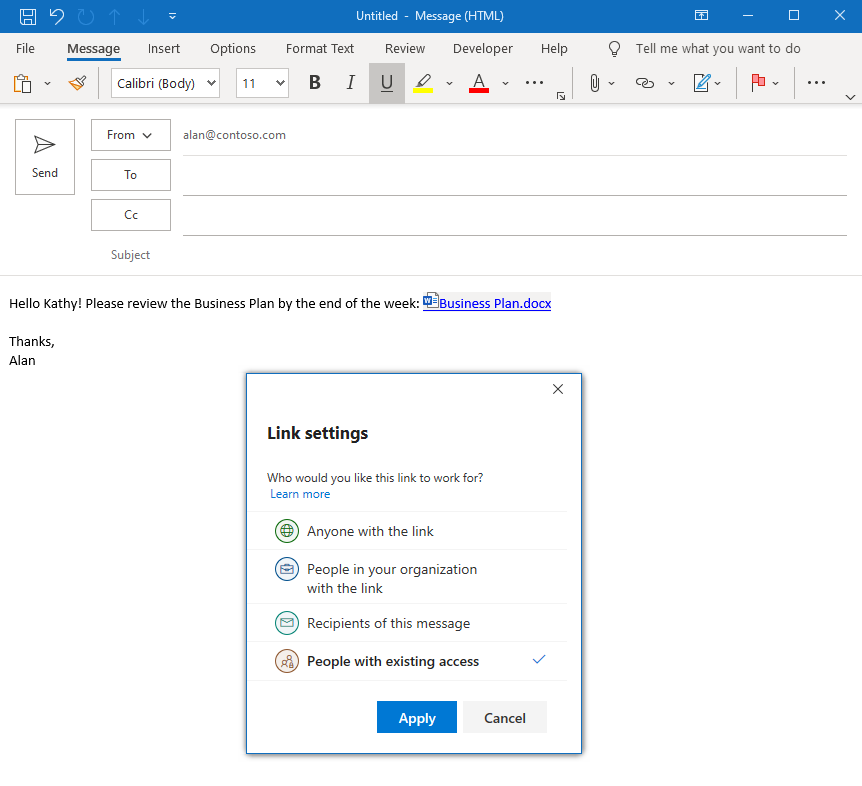Click Tell me what you want to do
The width and height of the screenshot is (862, 786).
tap(718, 48)
